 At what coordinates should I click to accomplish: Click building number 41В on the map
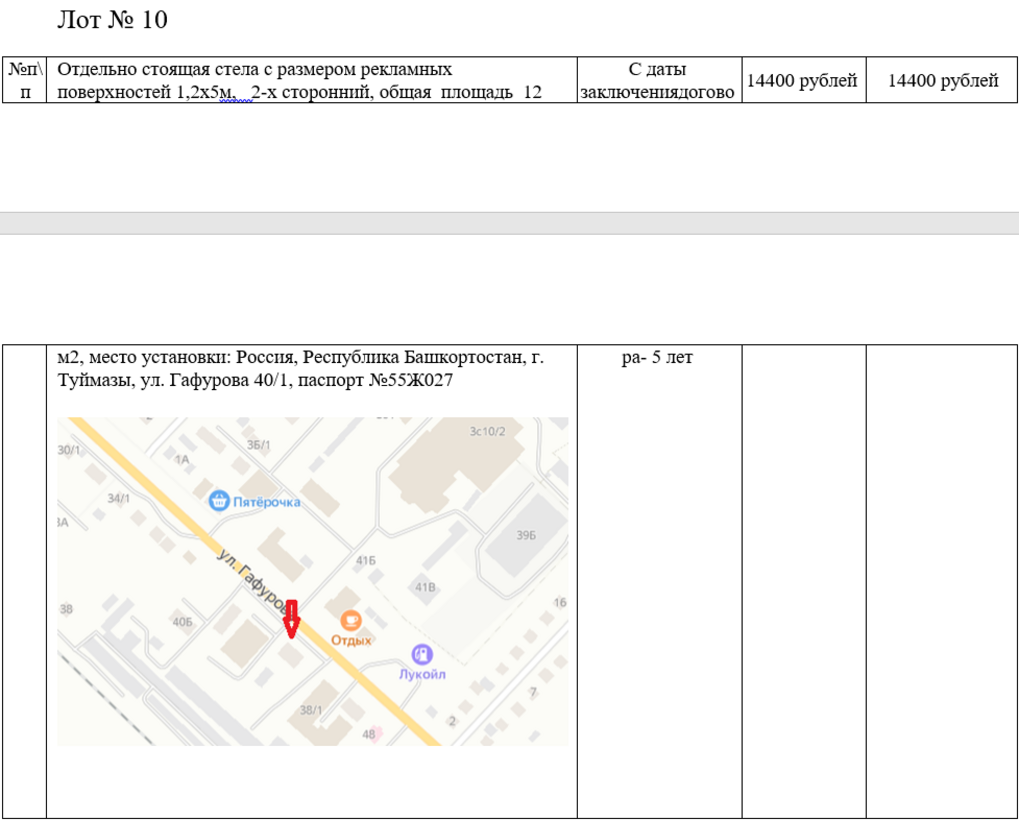(425, 587)
